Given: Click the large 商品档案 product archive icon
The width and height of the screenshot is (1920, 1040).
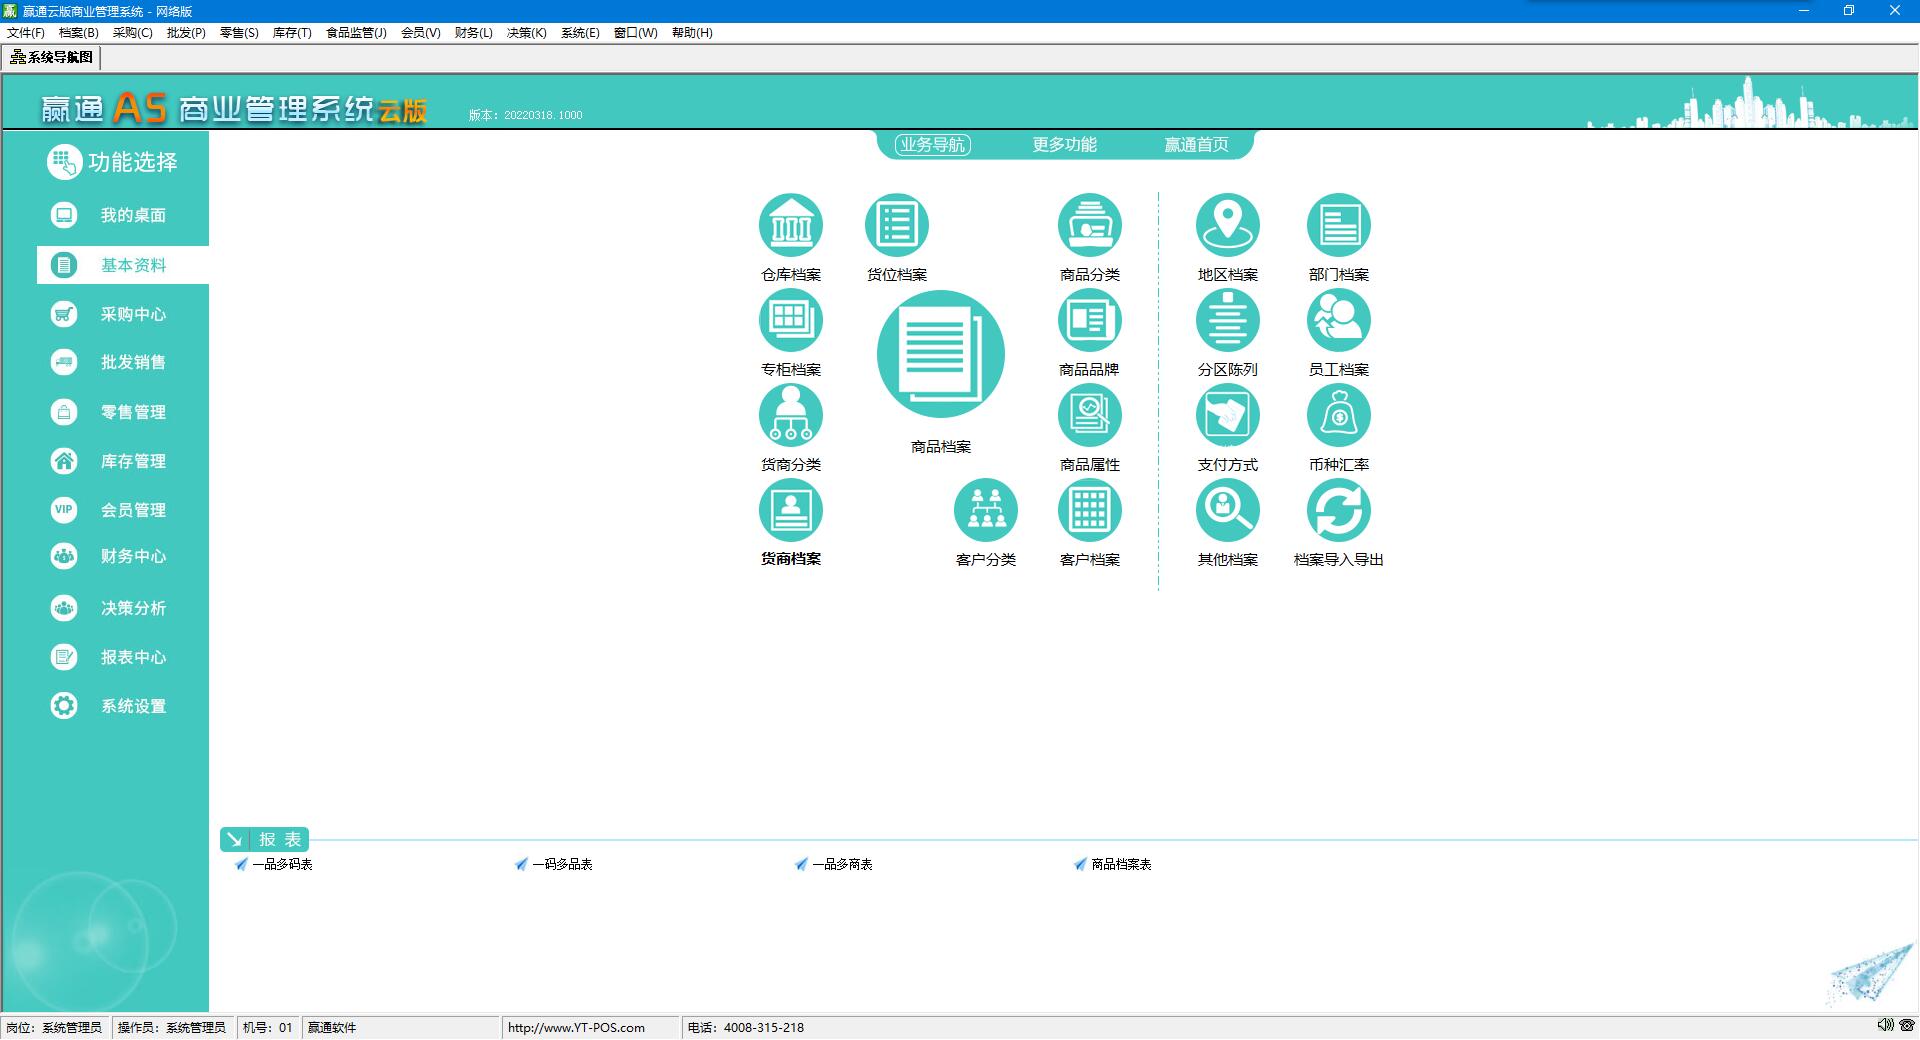Looking at the screenshot, I should tap(940, 355).
